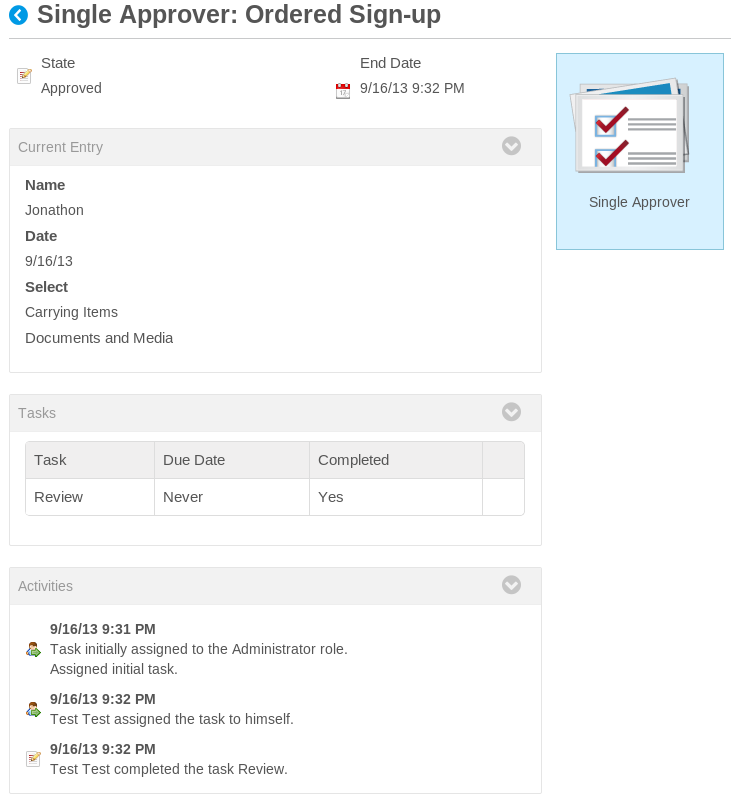Collapse the Current Entry panel chevron
Screen dimensions: 731x800
(x=511, y=146)
